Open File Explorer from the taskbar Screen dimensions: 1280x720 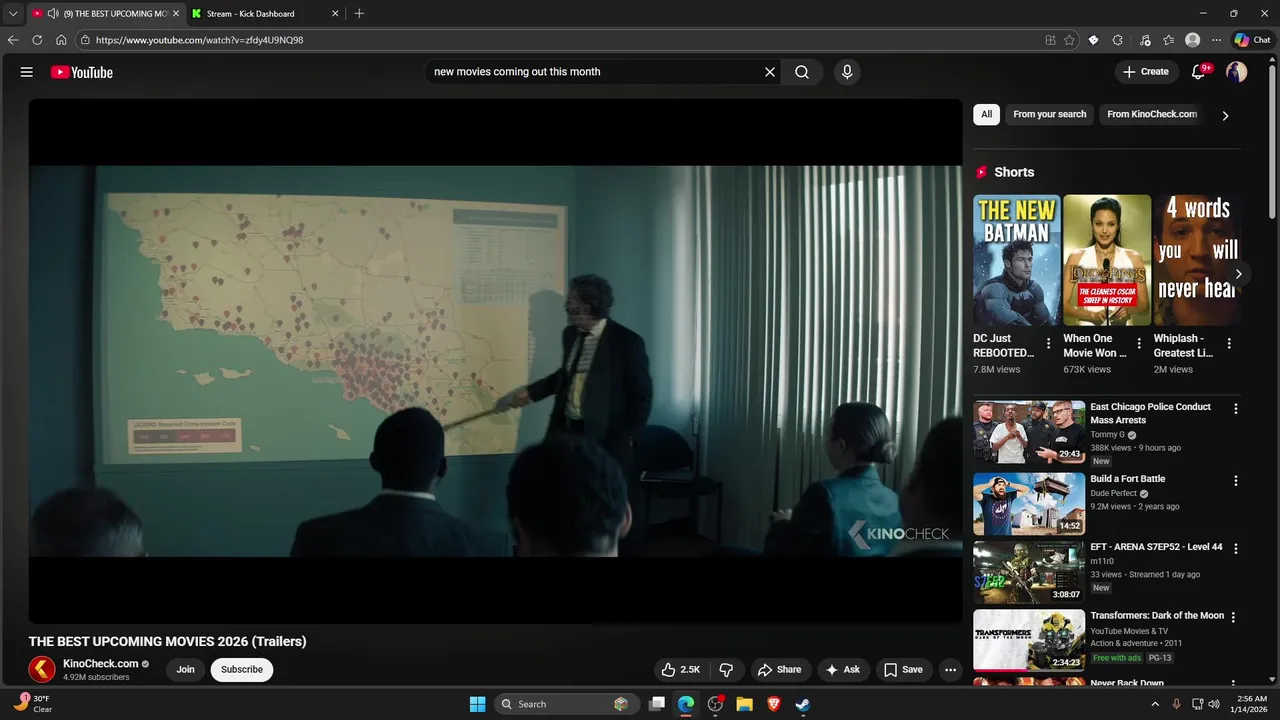[744, 704]
